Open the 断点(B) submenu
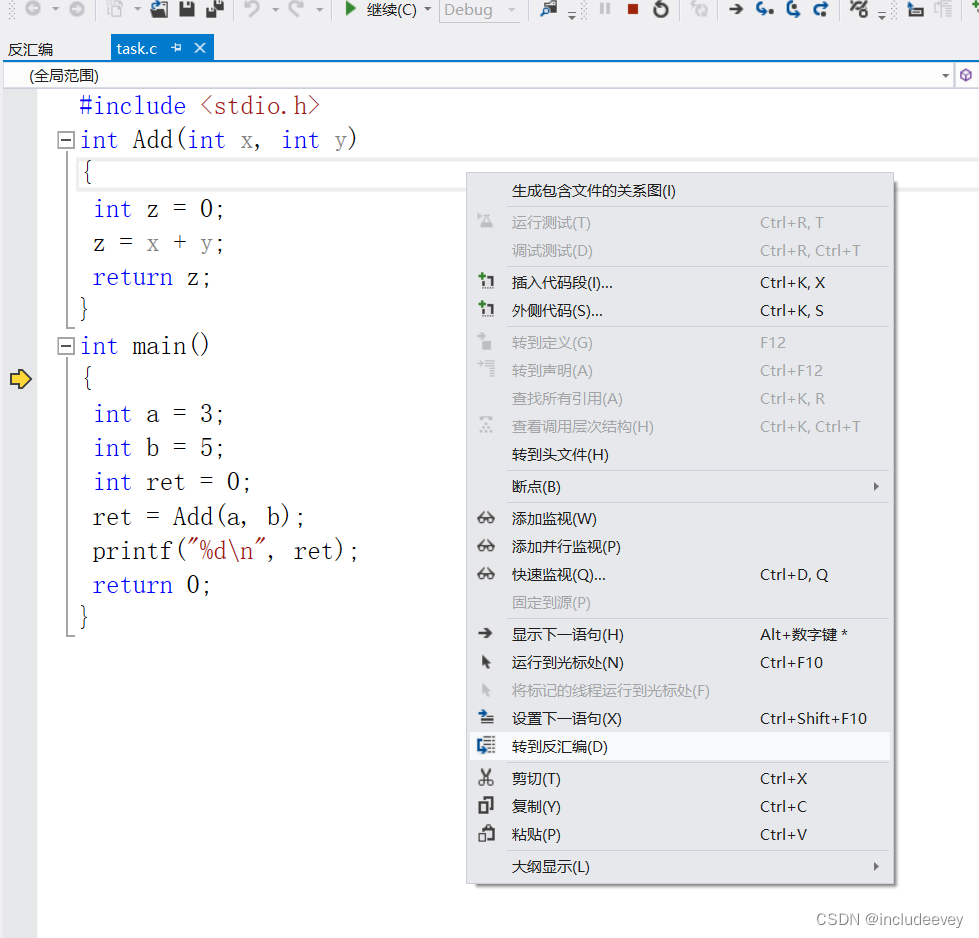This screenshot has width=979, height=938. click(x=680, y=486)
